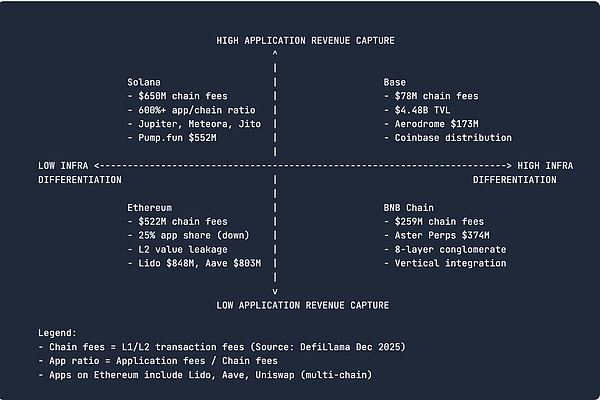Click the LOW APPLICATION REVENUE CAPTURE label
The width and height of the screenshot is (600, 400).
pos(305,304)
